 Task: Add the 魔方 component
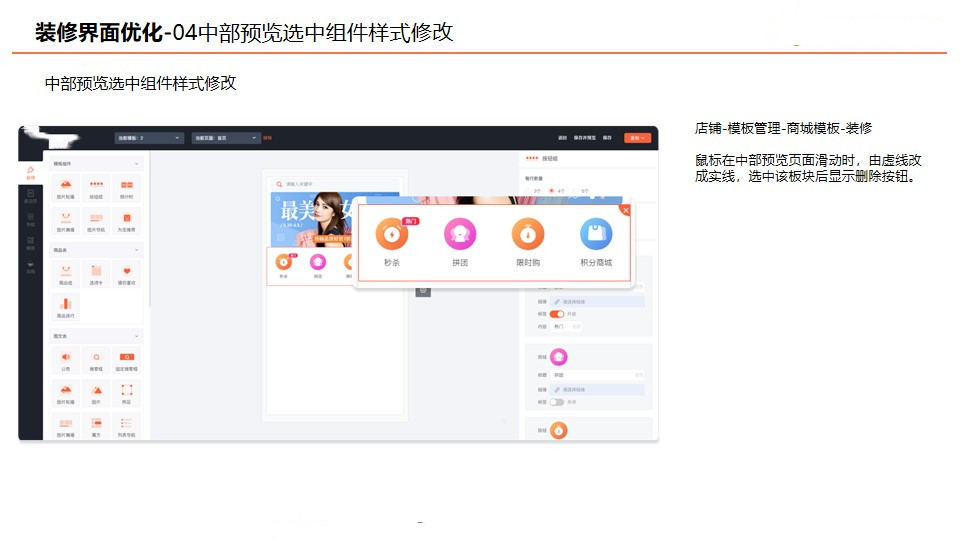click(x=96, y=426)
